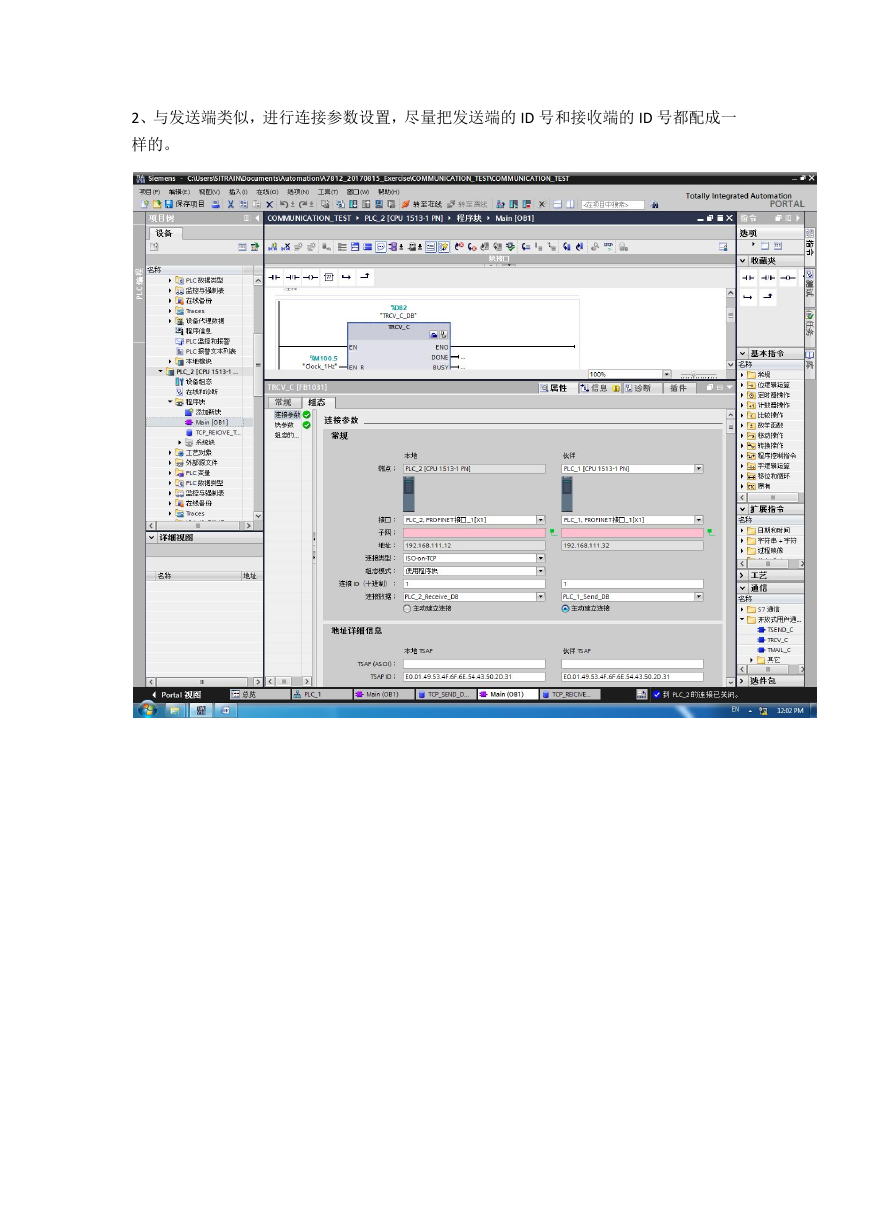Expand the 系统块 folder in project tree
Screen dimensions: 869x1228
(x=180, y=442)
